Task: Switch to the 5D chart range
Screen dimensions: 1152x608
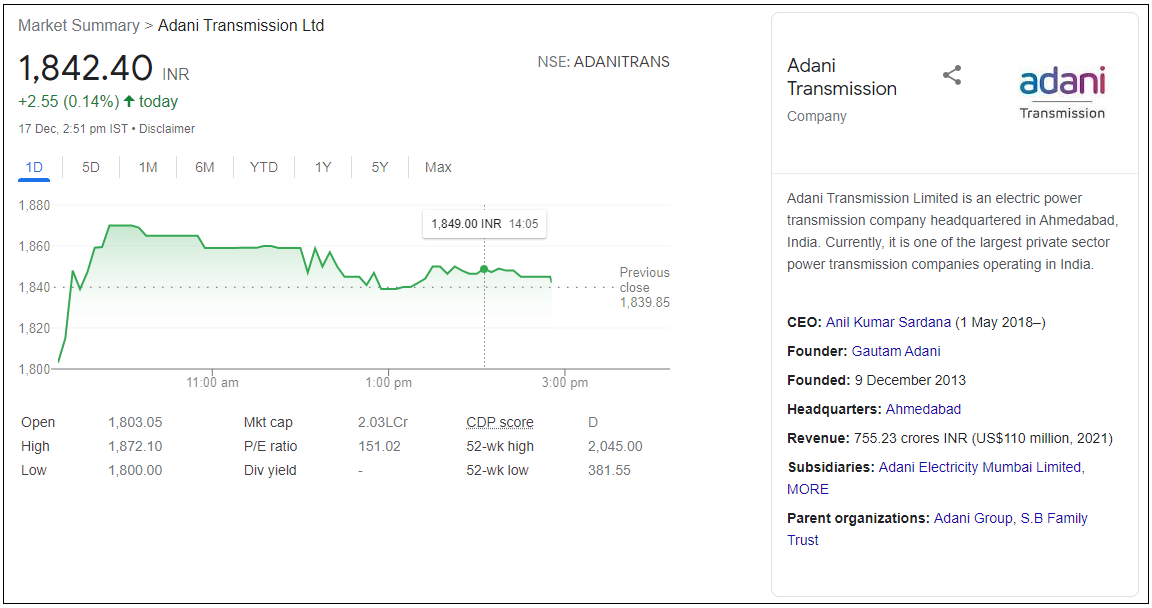Action: point(90,167)
